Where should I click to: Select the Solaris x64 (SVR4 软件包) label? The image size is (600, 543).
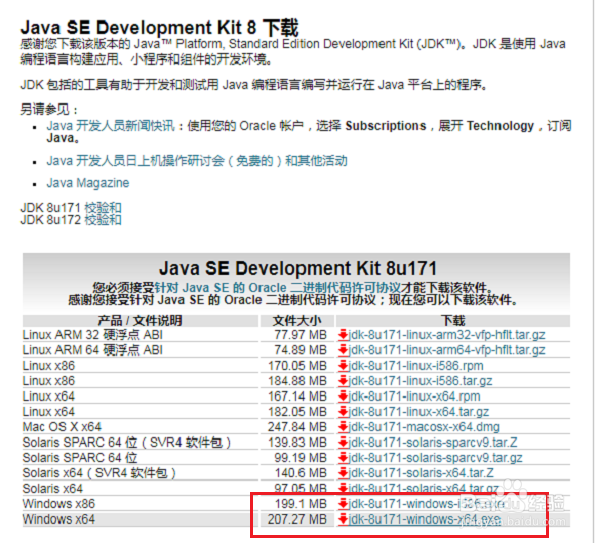point(99,473)
